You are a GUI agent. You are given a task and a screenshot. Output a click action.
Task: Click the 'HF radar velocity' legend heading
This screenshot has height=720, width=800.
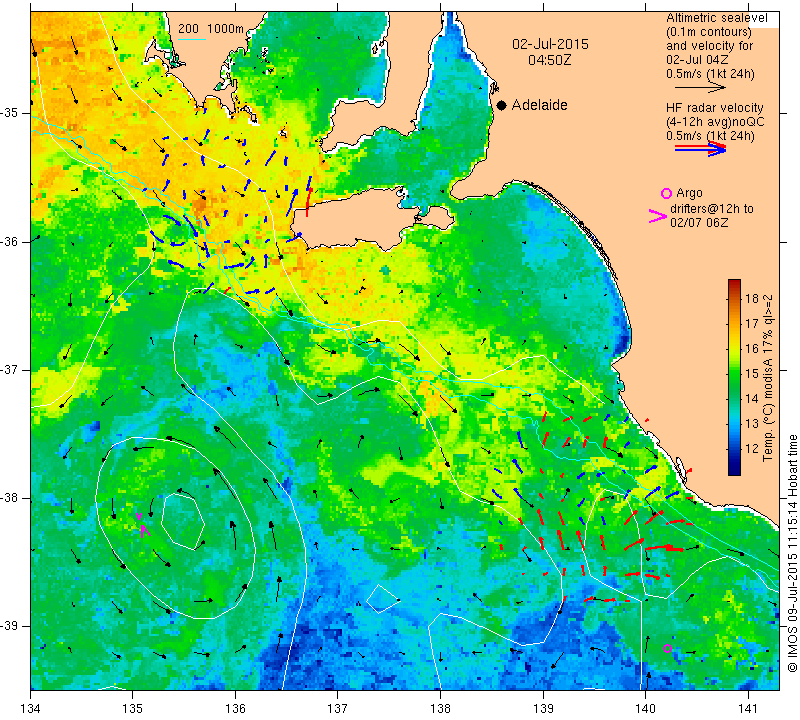pyautogui.click(x=714, y=108)
